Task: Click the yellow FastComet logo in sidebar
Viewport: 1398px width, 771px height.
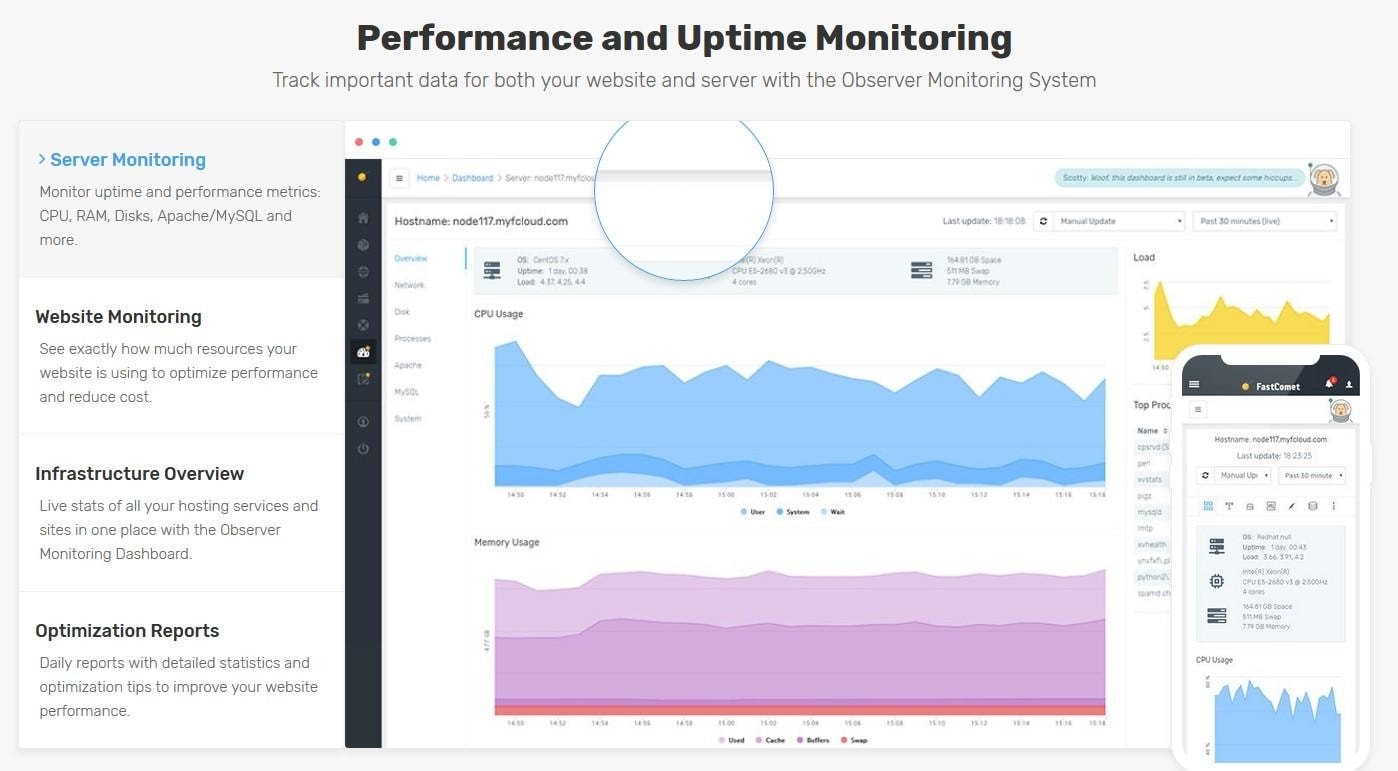Action: click(x=362, y=177)
